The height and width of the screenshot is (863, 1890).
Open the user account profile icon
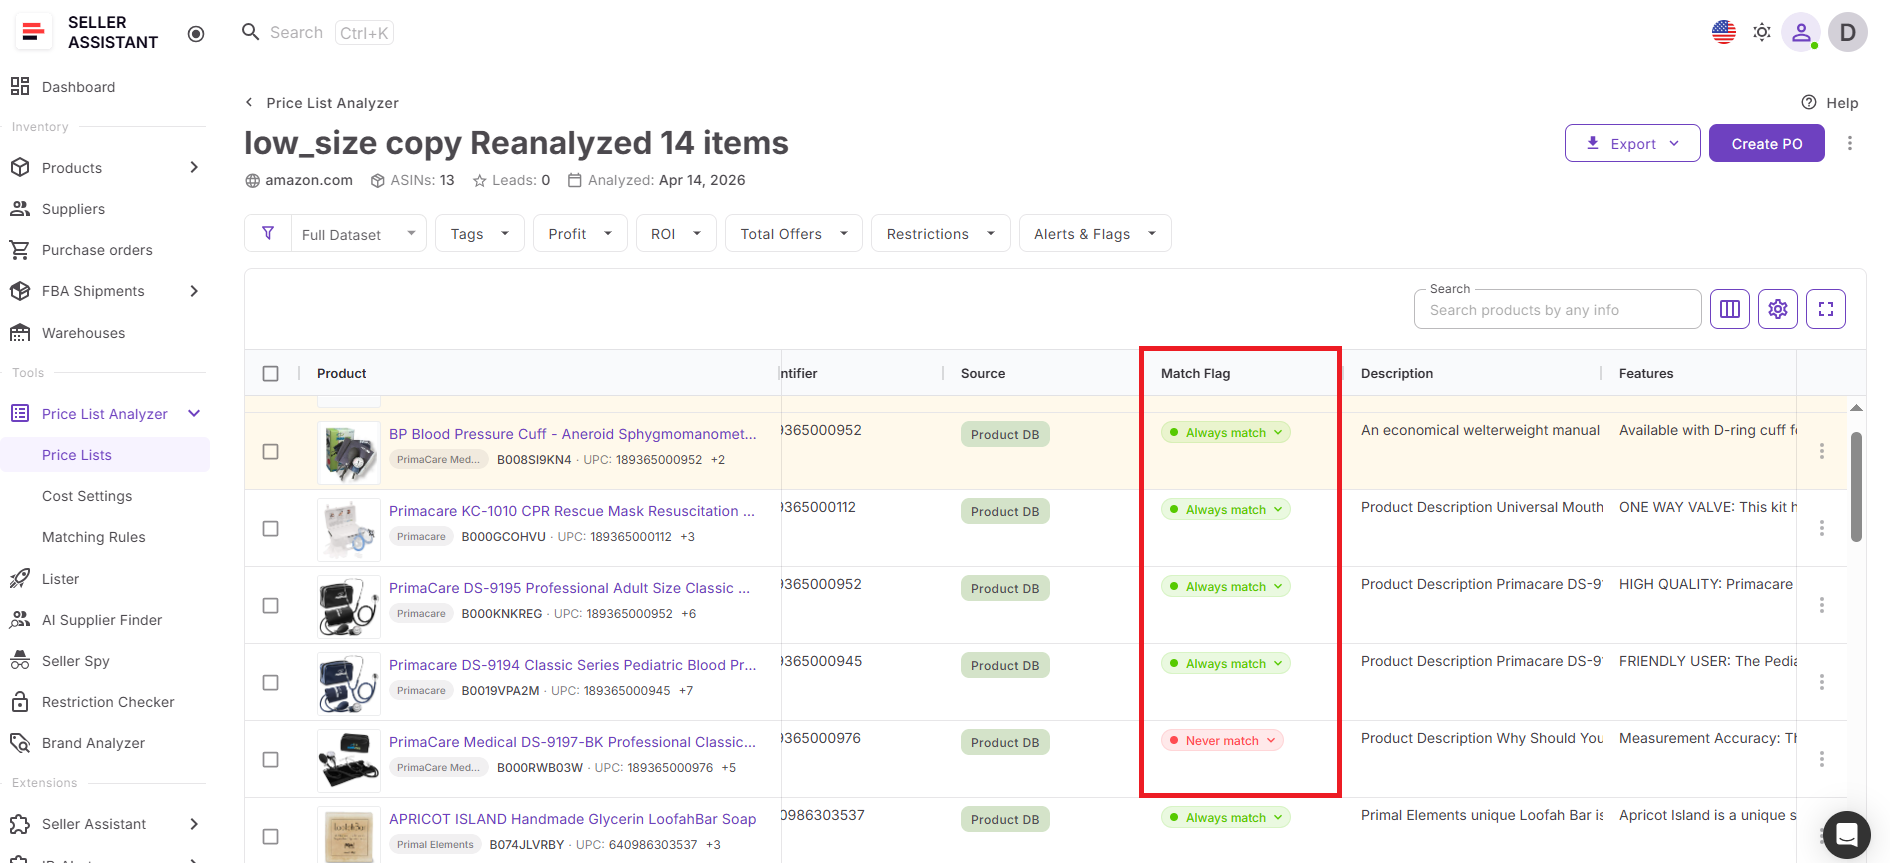point(1801,32)
